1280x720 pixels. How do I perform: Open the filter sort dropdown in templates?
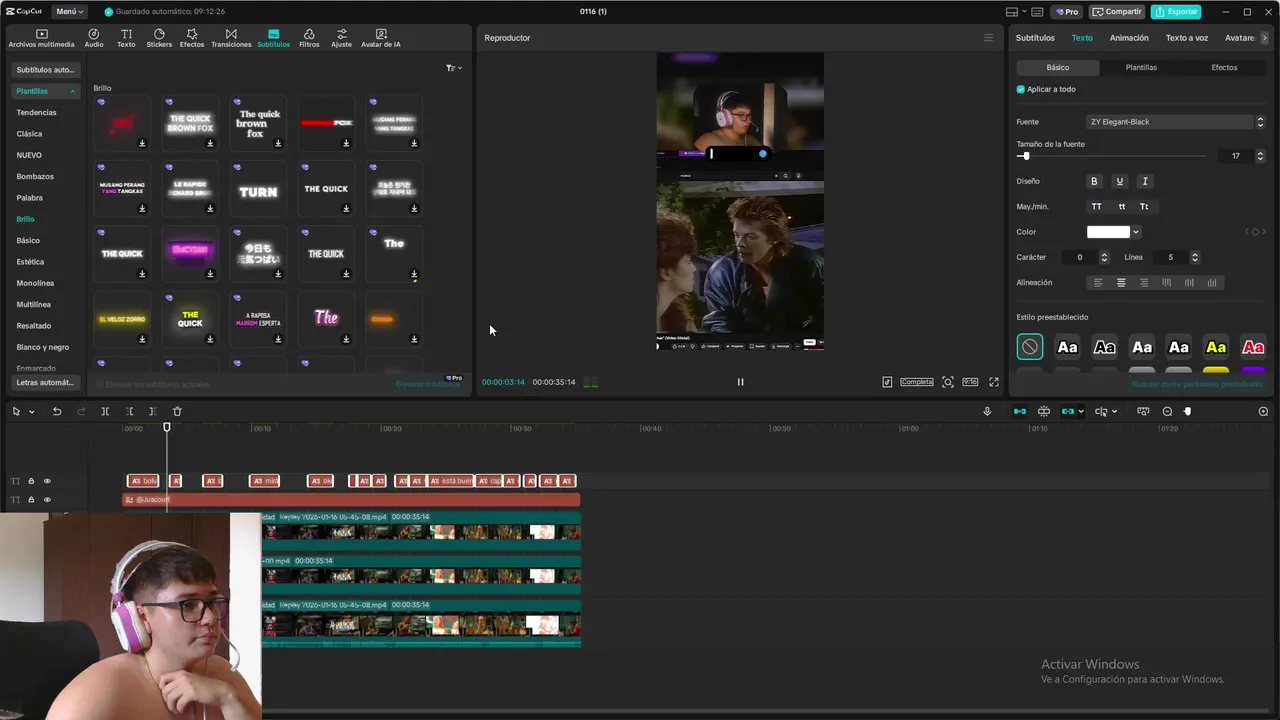(x=454, y=68)
